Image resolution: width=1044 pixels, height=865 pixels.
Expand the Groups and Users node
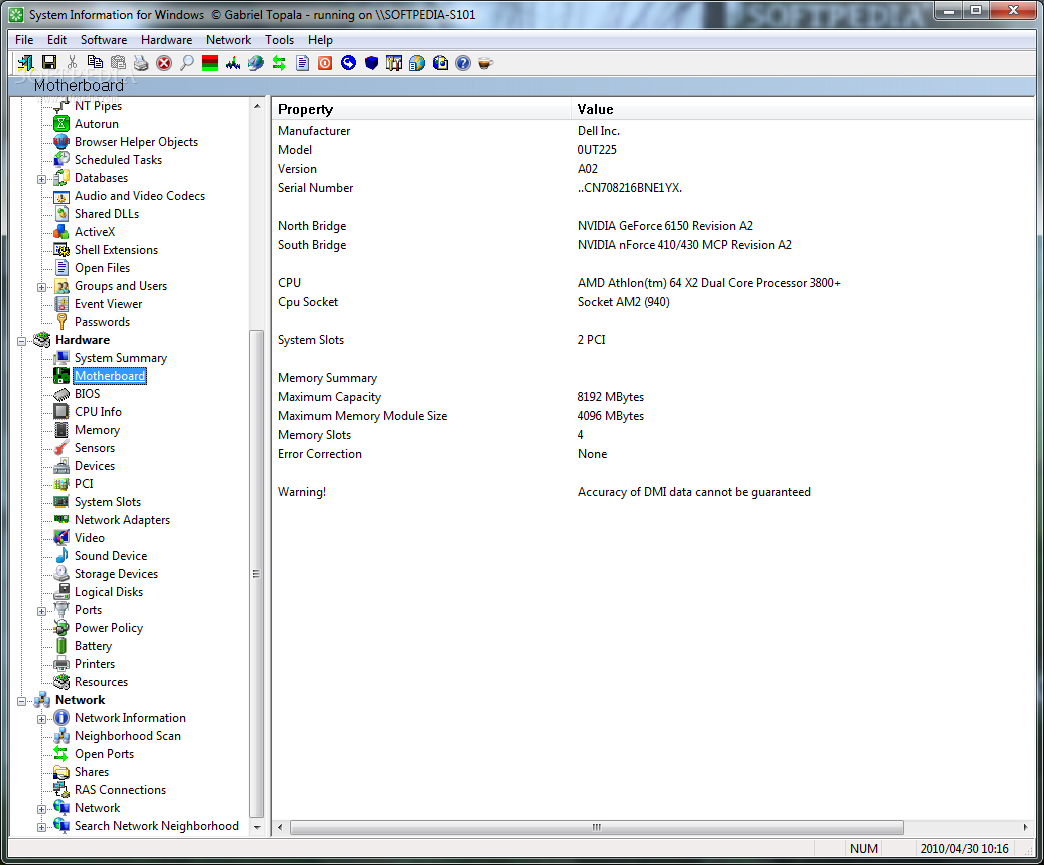click(x=41, y=287)
